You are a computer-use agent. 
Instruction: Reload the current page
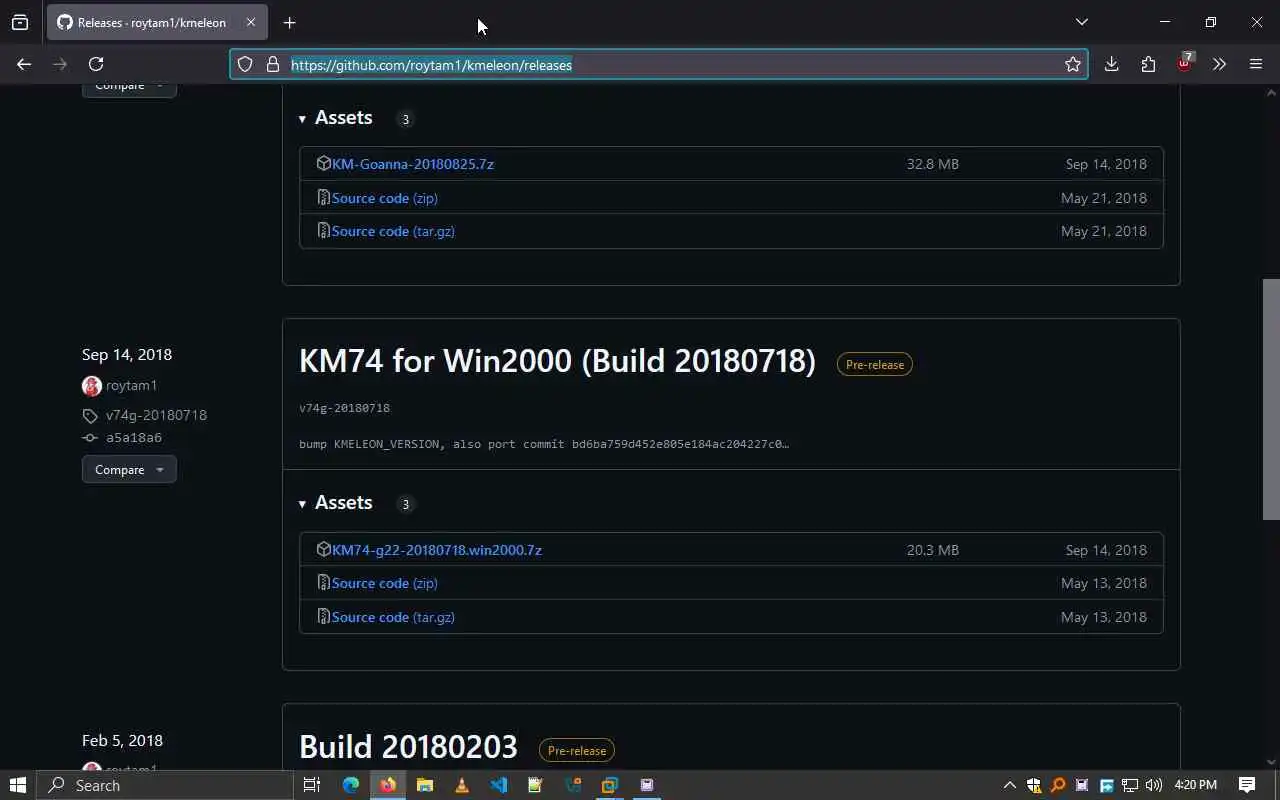tap(96, 64)
